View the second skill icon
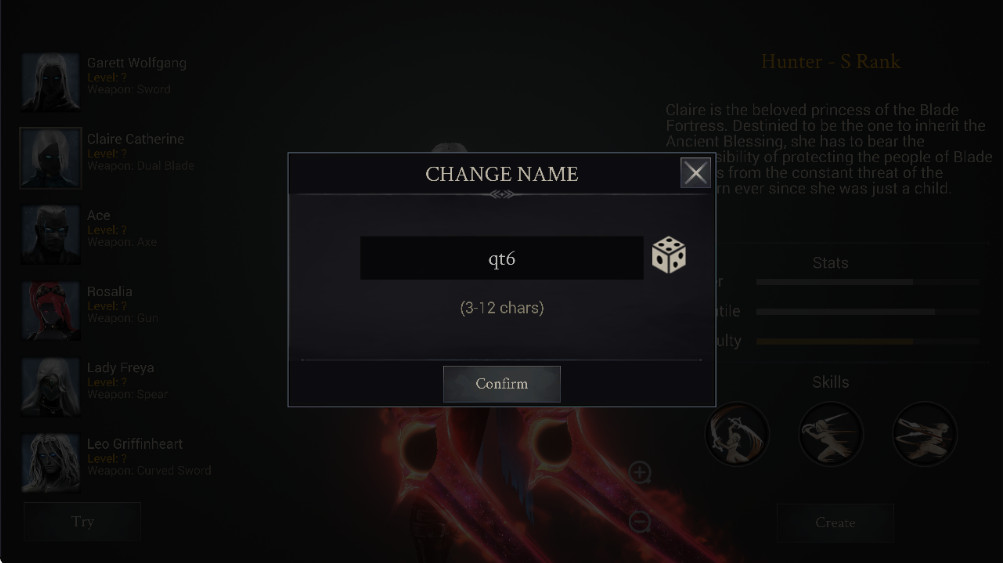 831,434
